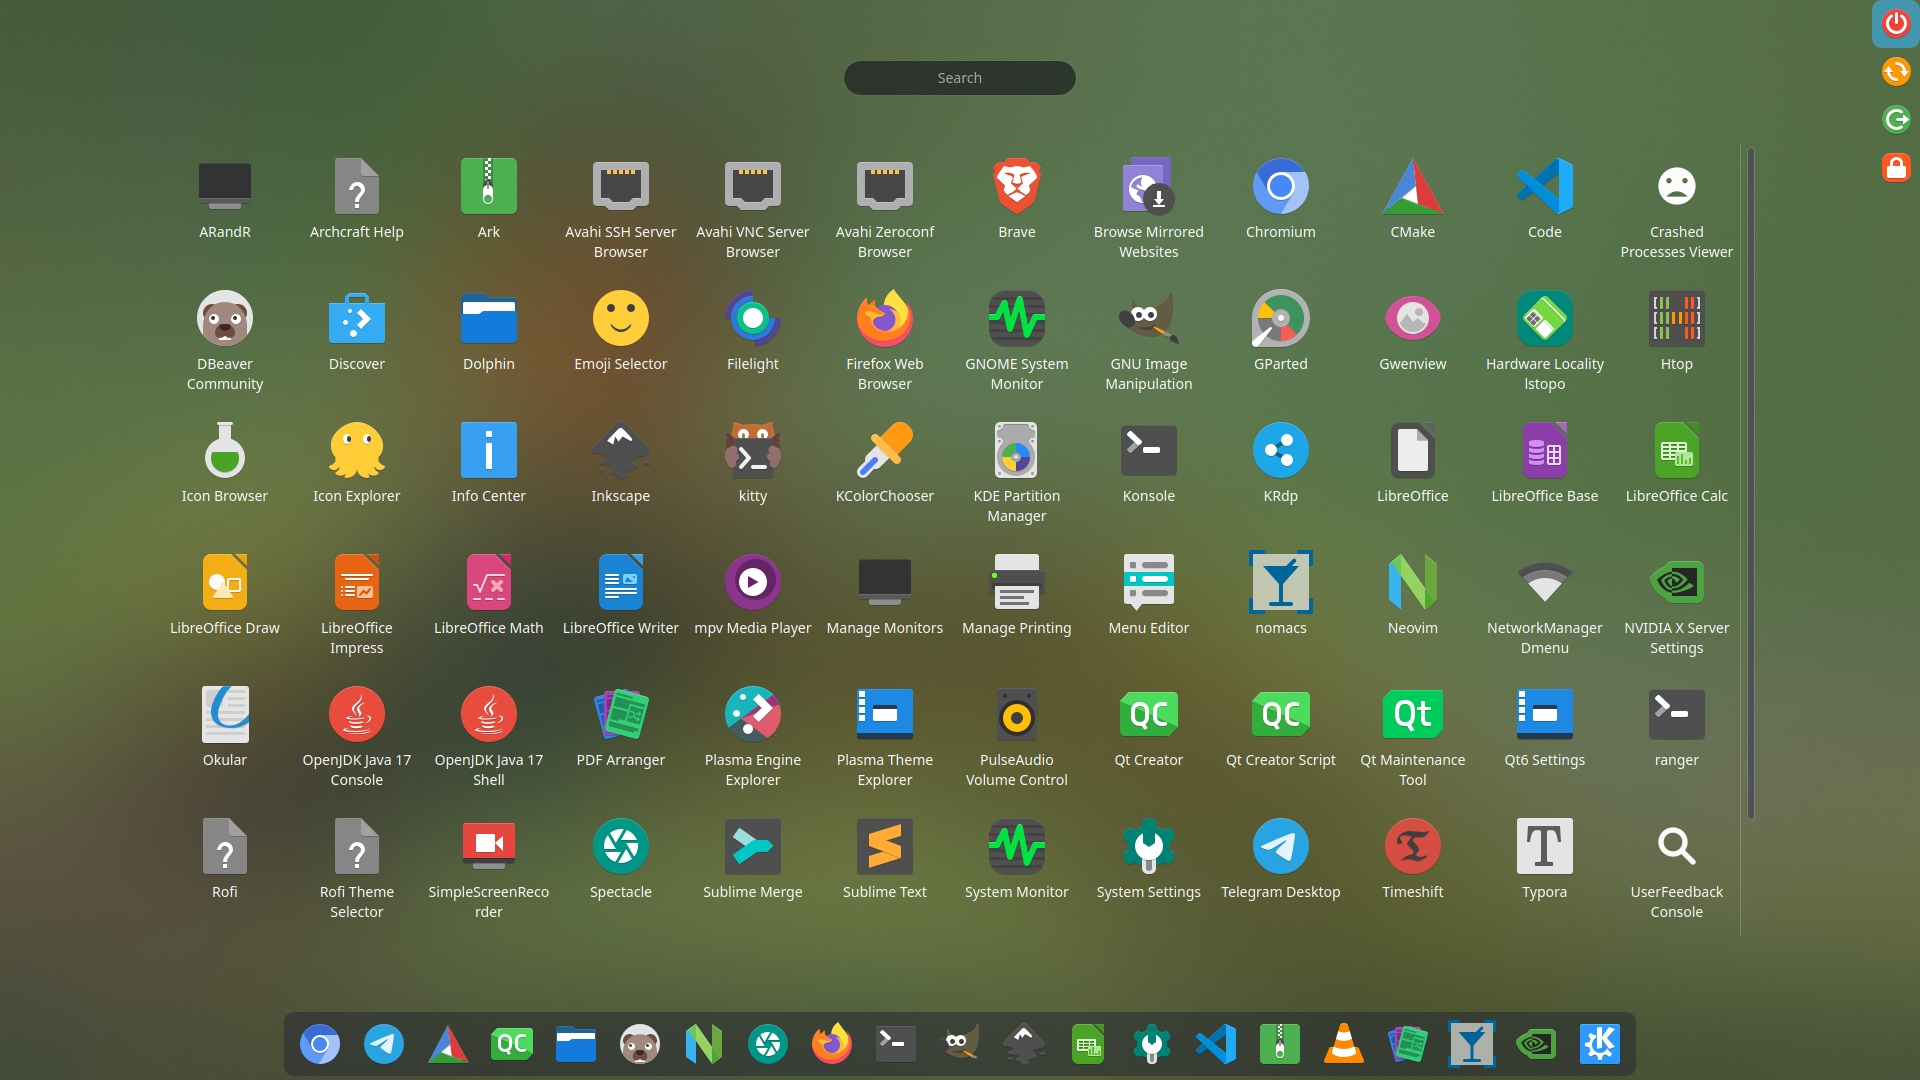The height and width of the screenshot is (1080, 1920).
Task: Click the KDE logo icon in dock
Action: [x=1600, y=1045]
